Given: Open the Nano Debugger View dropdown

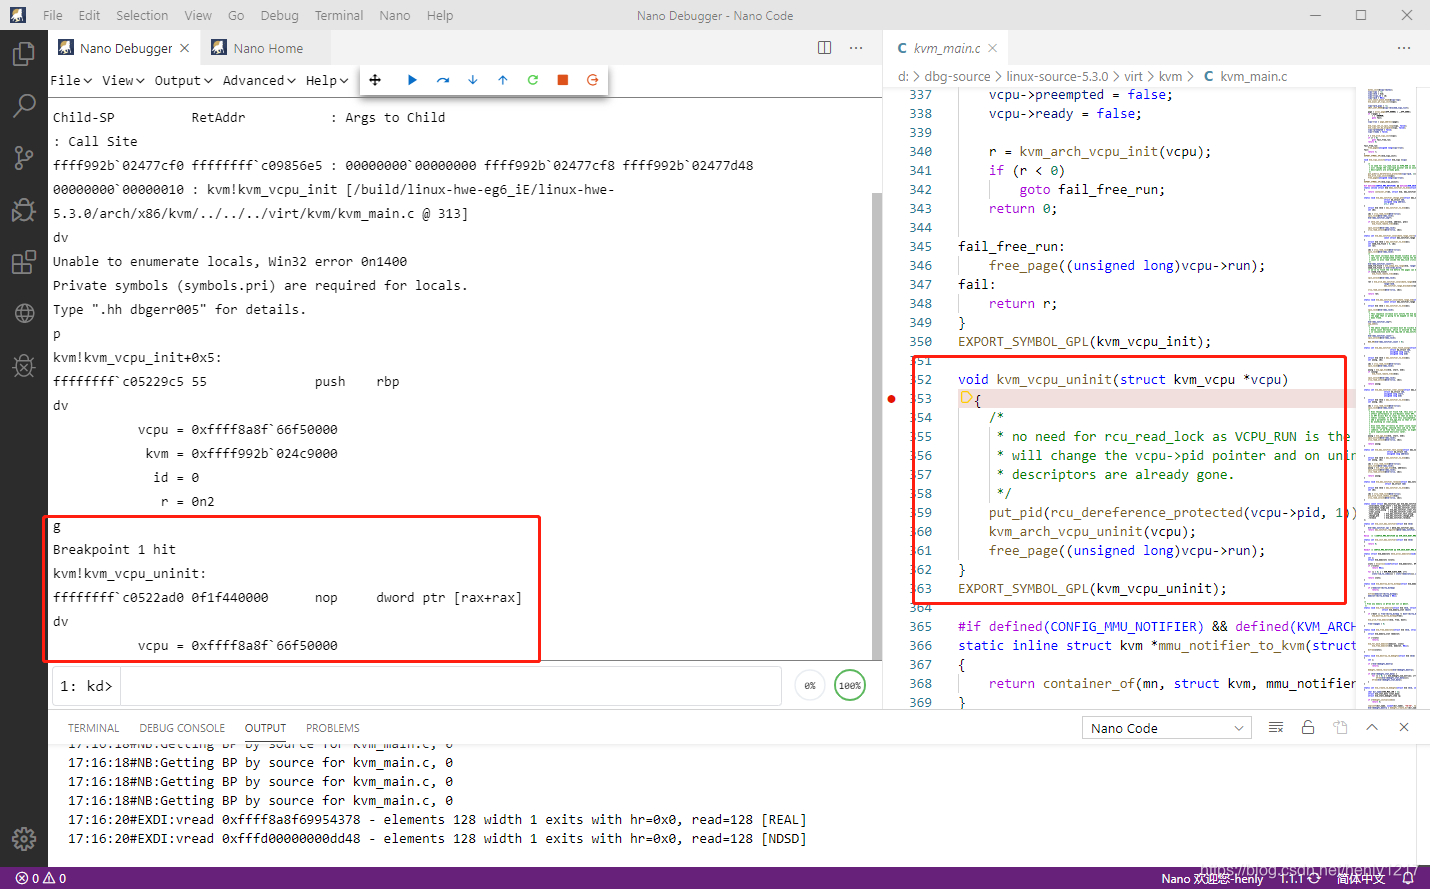Looking at the screenshot, I should 123,80.
